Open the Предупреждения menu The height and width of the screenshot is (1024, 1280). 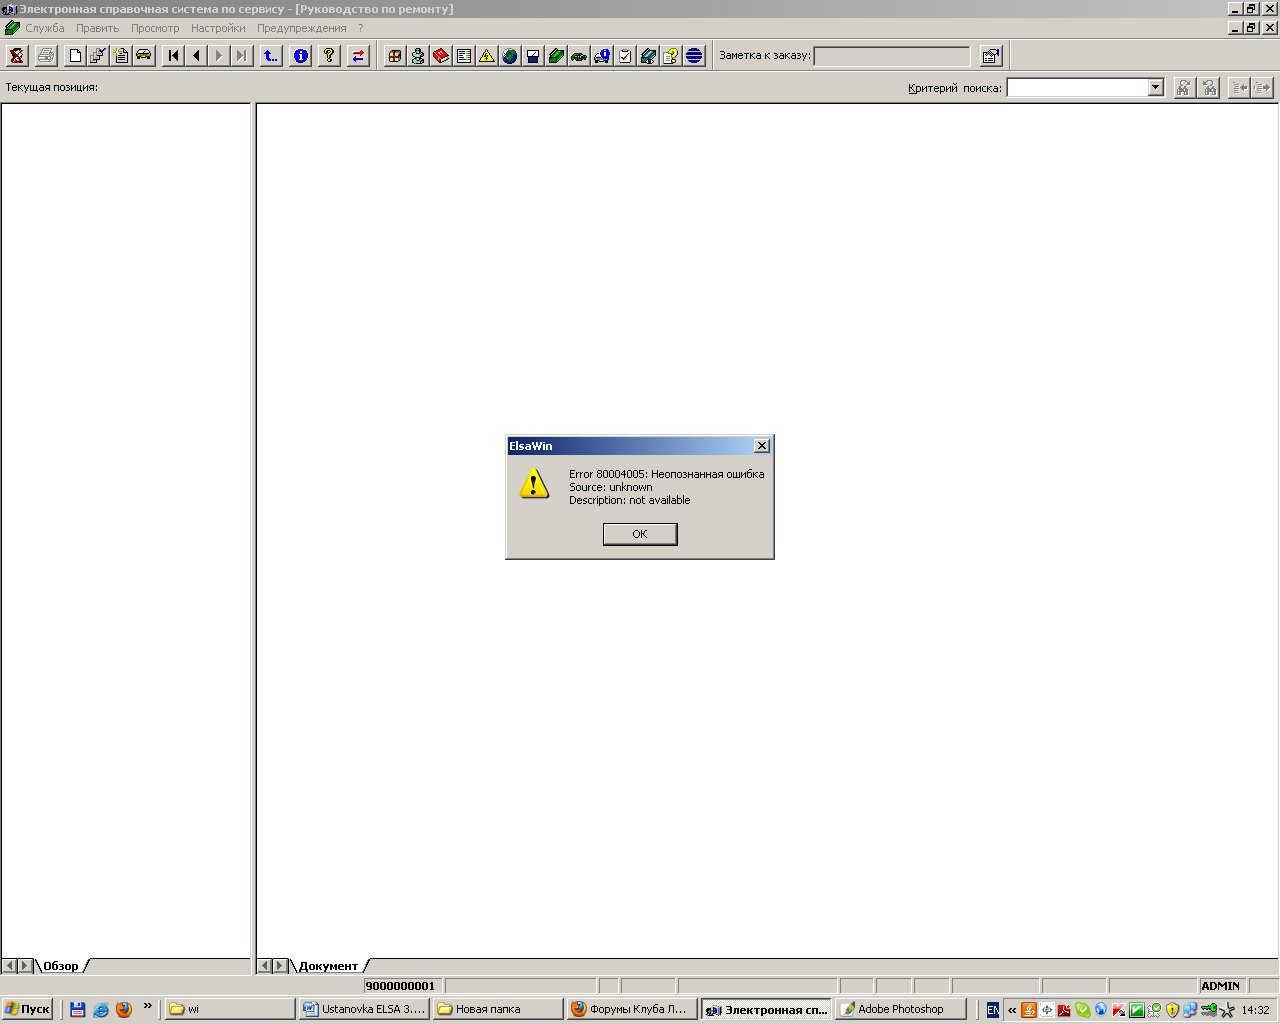coord(301,28)
